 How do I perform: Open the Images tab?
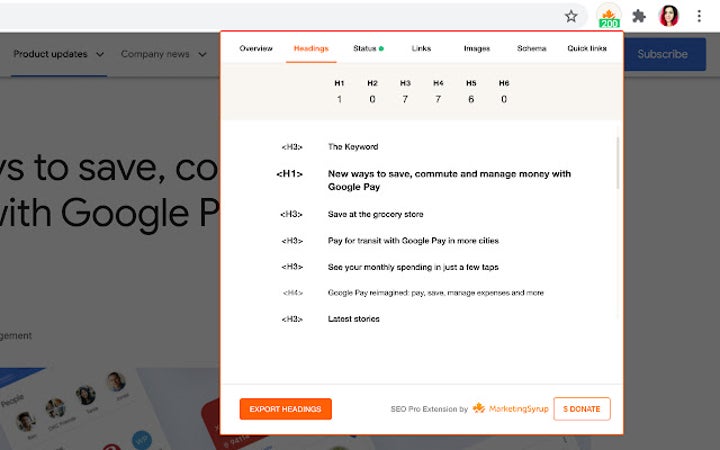(x=477, y=48)
